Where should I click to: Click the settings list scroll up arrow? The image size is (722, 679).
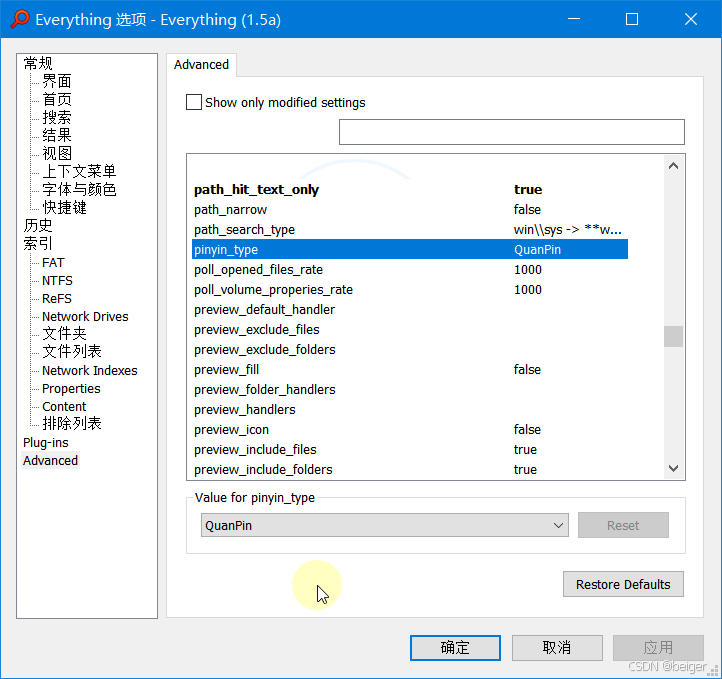[673, 166]
